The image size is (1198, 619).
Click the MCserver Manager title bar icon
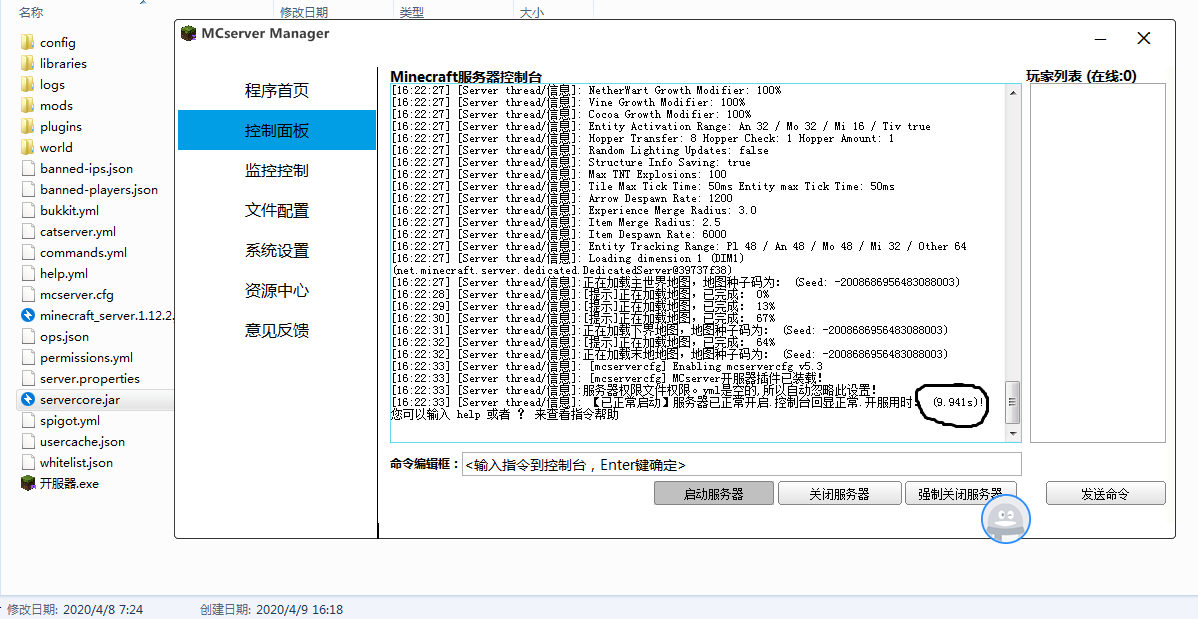188,34
